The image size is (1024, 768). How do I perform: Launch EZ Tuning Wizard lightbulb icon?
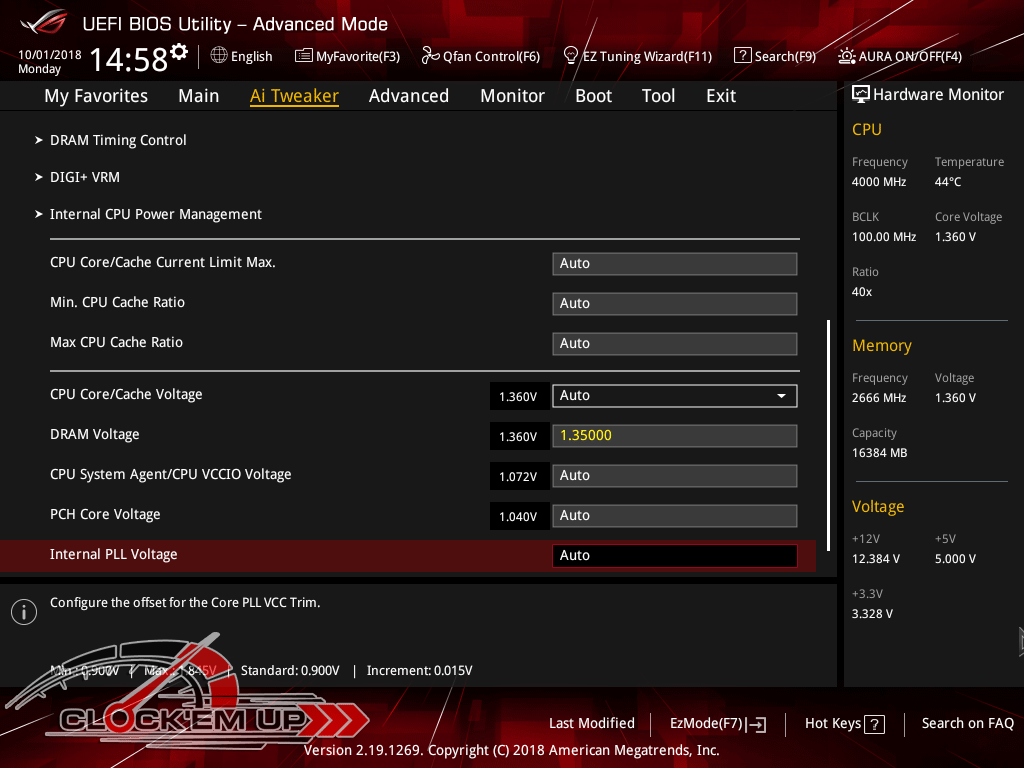point(571,55)
